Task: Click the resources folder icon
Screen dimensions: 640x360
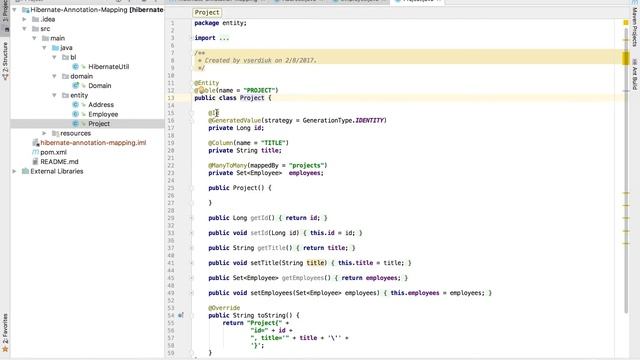Action: point(56,133)
